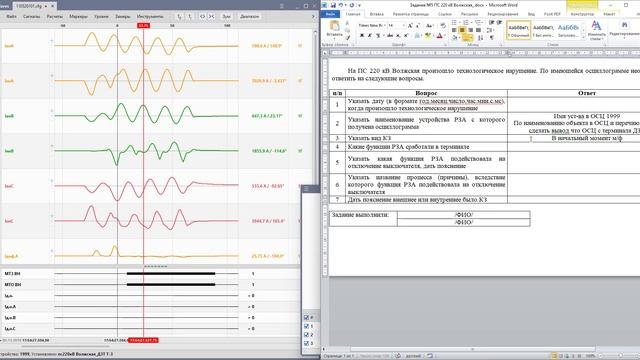Click the МТЗ ВН discrete signal row
This screenshot has height=360, width=640.
(150, 273)
